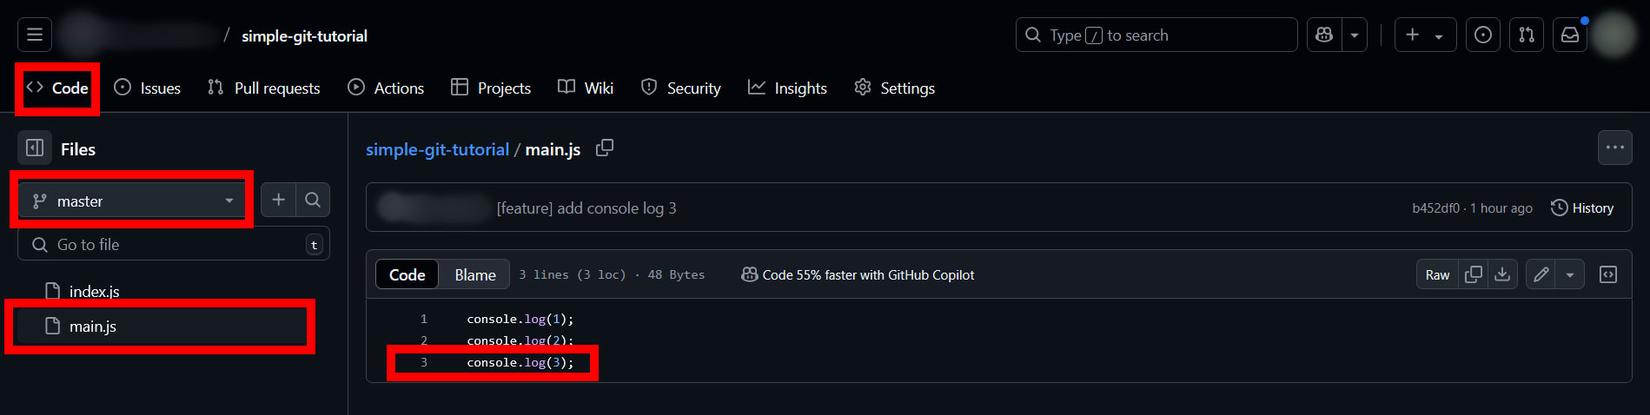Select the Code view toggle

coord(407,275)
